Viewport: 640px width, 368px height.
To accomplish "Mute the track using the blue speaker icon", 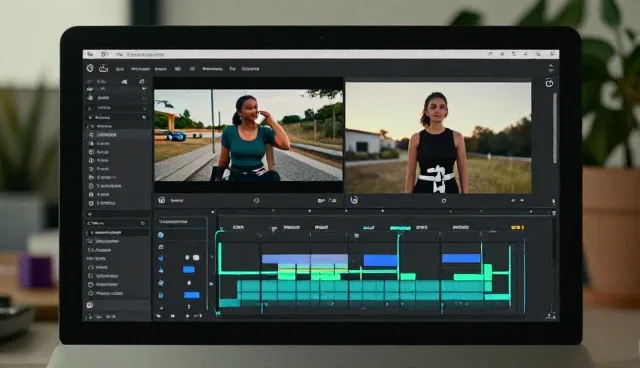I will click(x=161, y=258).
